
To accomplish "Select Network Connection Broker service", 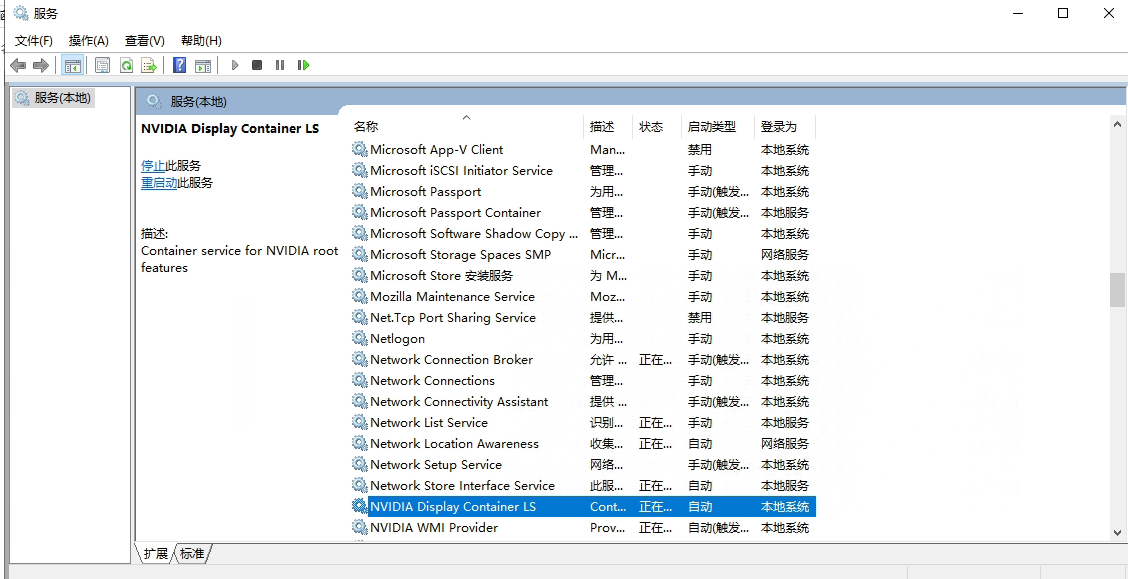I will (x=583, y=360).
